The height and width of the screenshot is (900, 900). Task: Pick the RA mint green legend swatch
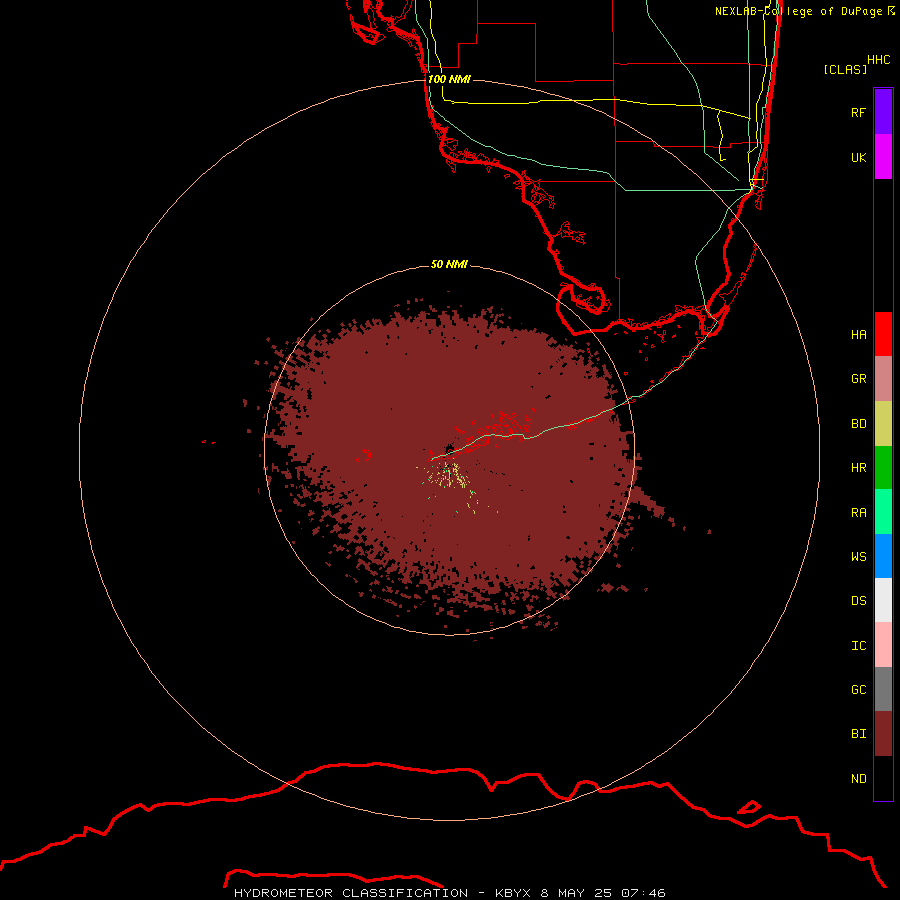click(x=883, y=512)
